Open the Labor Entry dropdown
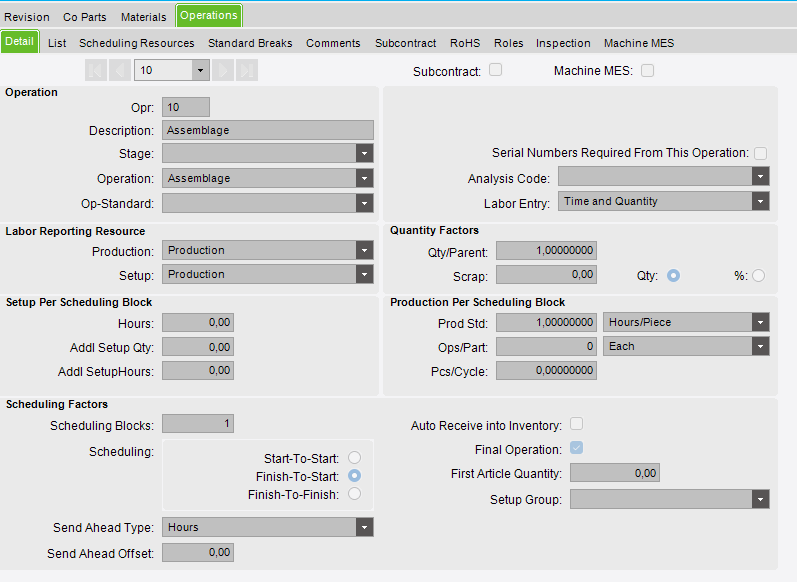Screen dimensions: 797x582 click(760, 201)
